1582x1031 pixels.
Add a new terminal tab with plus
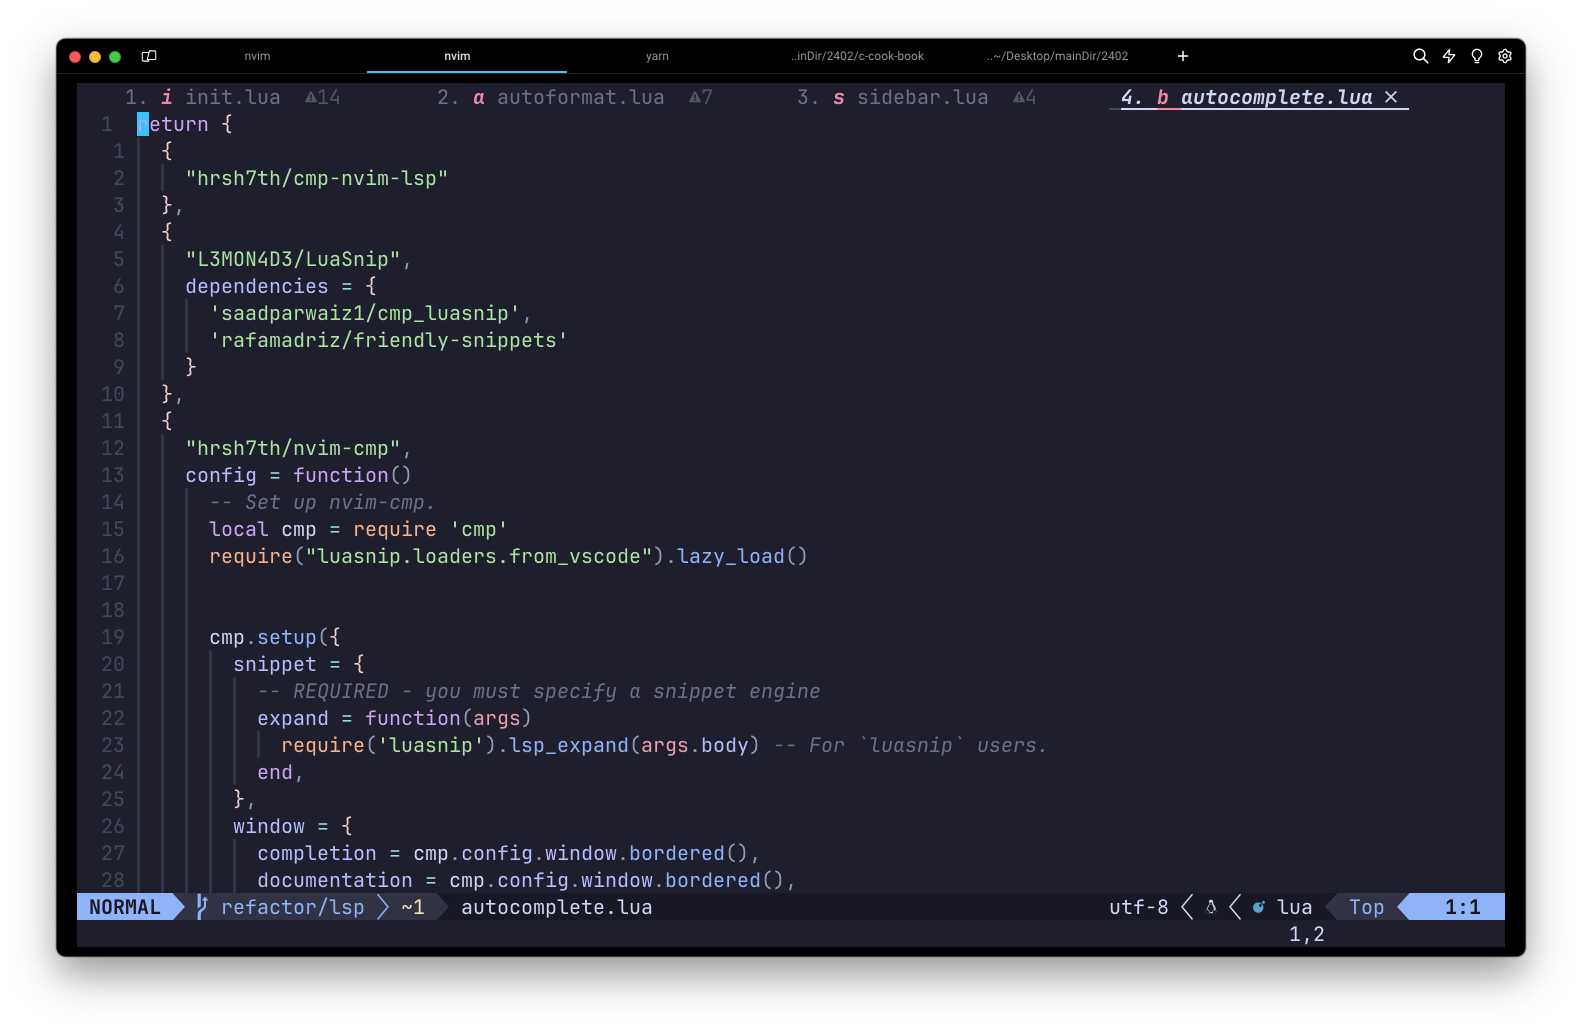(x=1183, y=56)
